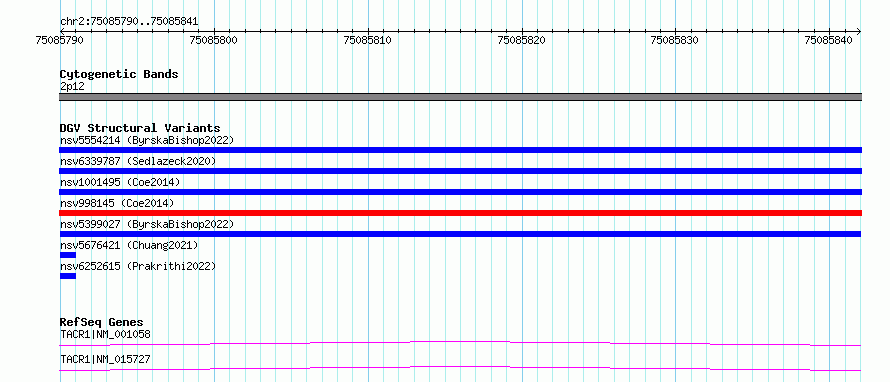Image resolution: width=890 pixels, height=382 pixels.
Task: Open TACR1|NM_001058 gene label
Action: coord(106,334)
